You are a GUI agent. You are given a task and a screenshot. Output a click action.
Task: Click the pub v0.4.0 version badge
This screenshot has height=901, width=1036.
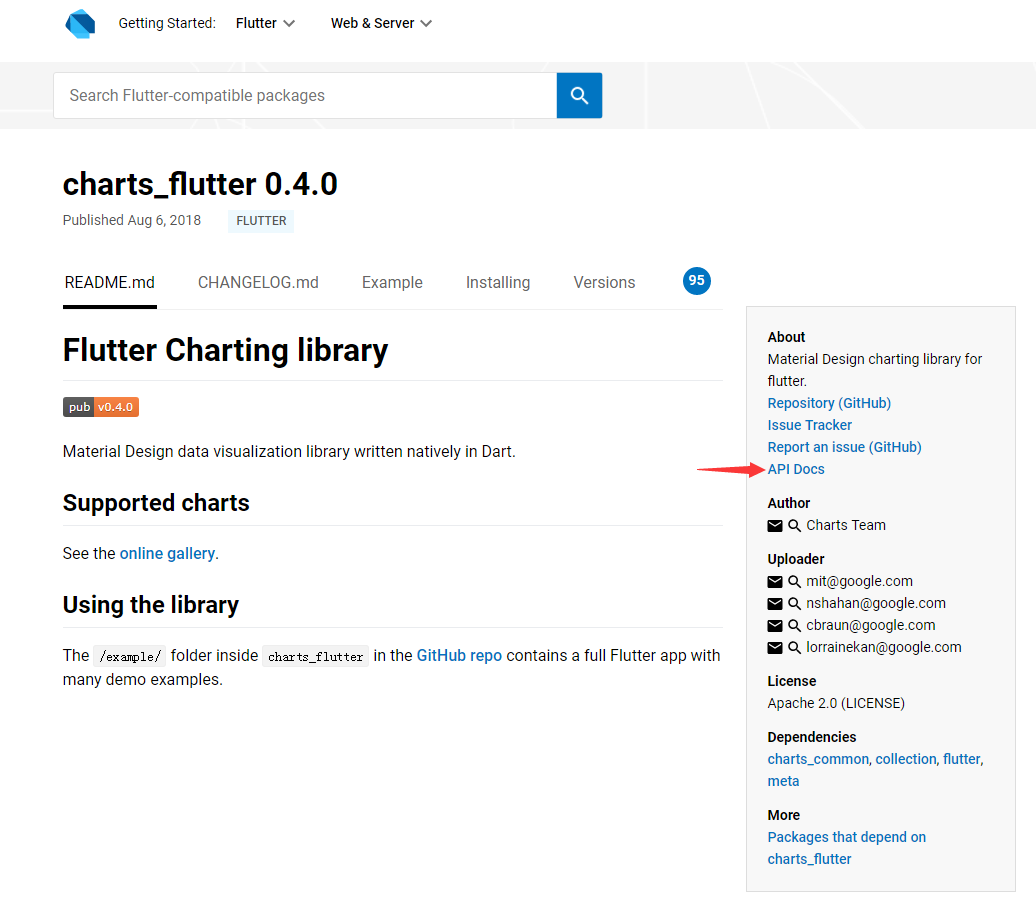(x=100, y=407)
